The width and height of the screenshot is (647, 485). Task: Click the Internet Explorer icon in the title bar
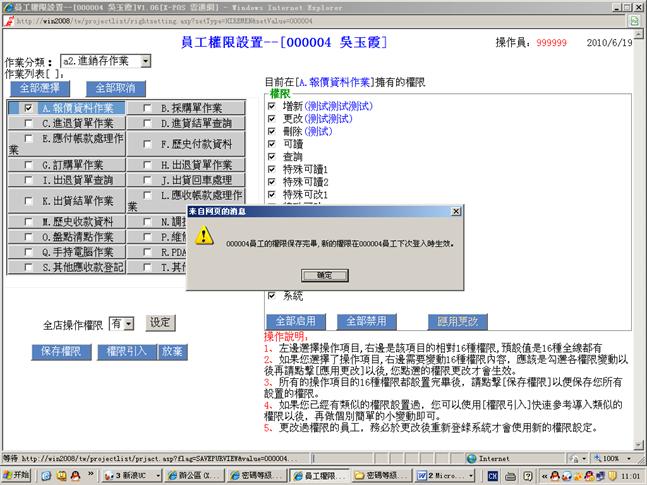8,5
